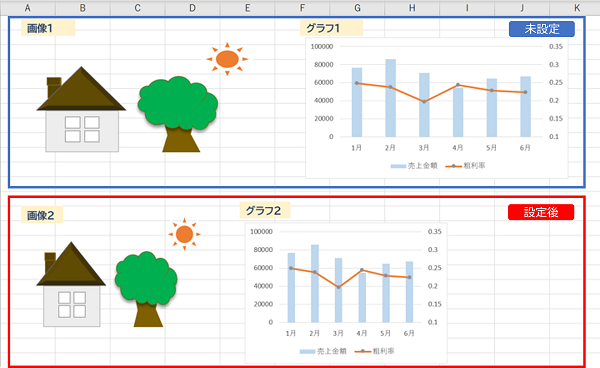Select the グラフ2 text label
This screenshot has height=368, width=600.
coord(265,210)
